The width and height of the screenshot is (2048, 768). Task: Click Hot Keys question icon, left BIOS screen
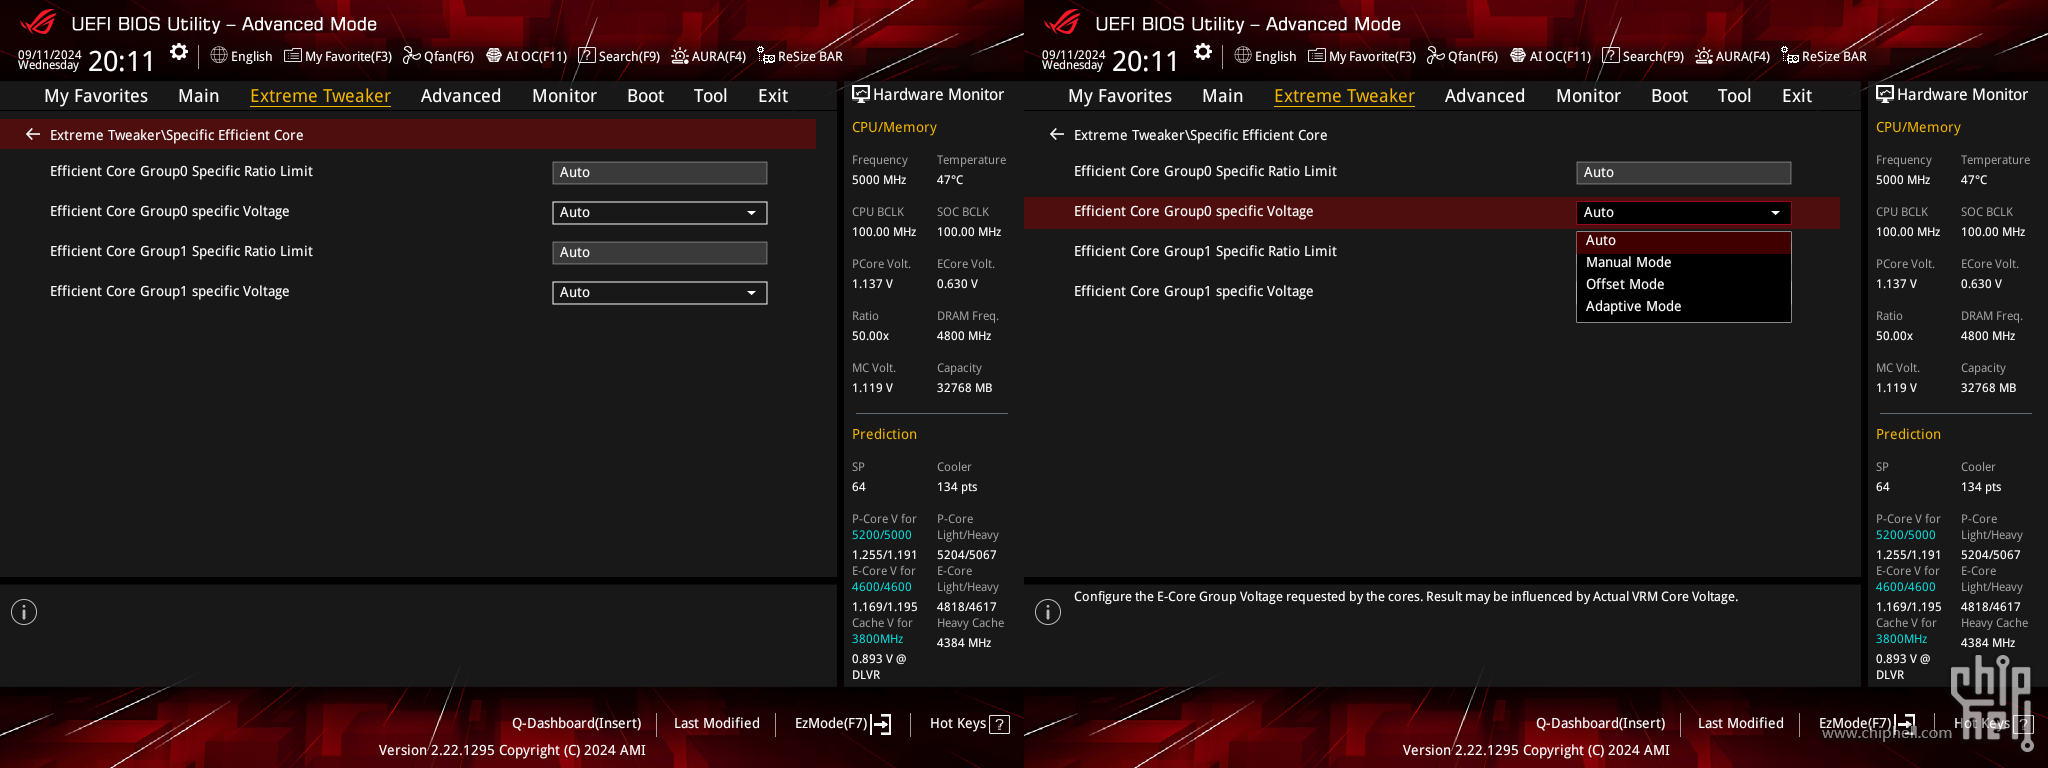(x=999, y=724)
